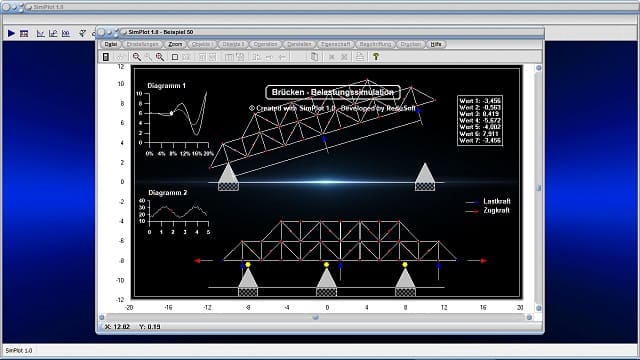Image resolution: width=640 pixels, height=360 pixels.
Task: Open the Eigenschaft menu
Action: point(336,44)
